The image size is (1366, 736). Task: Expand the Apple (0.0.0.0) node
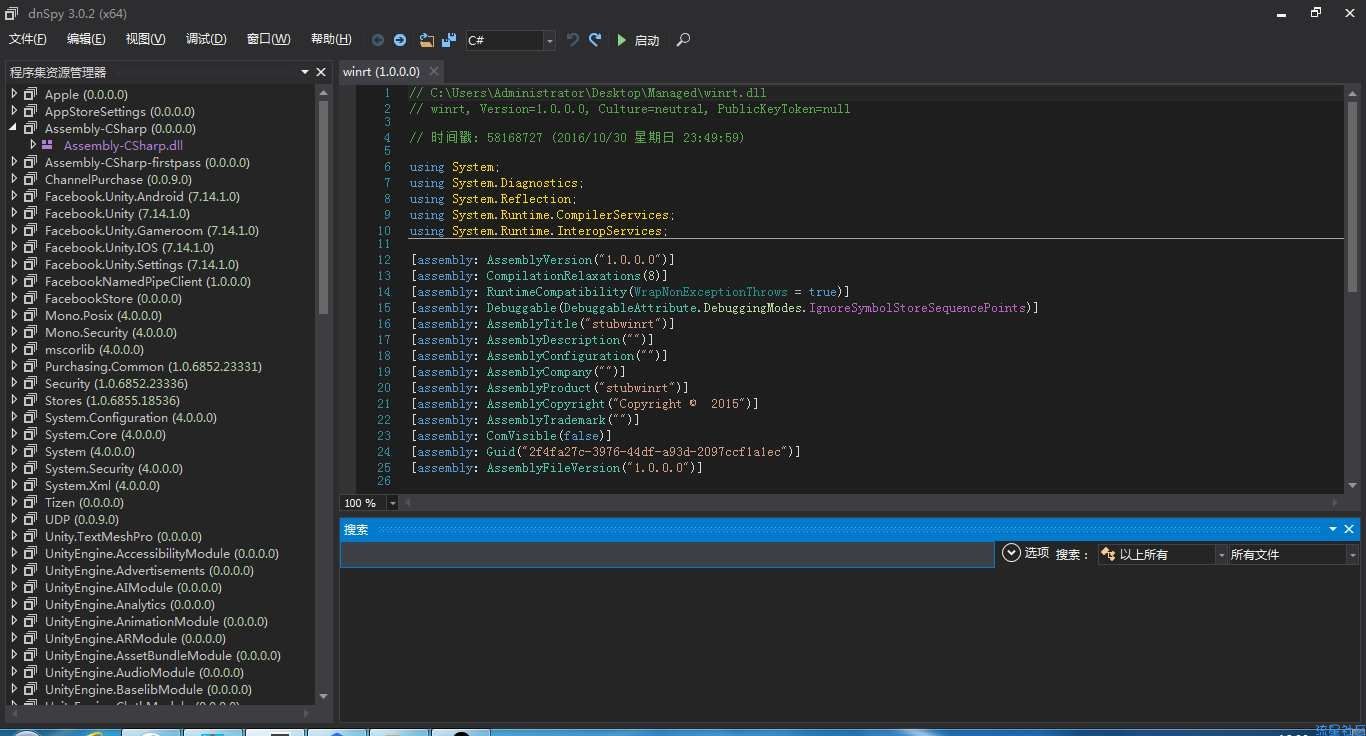point(14,94)
